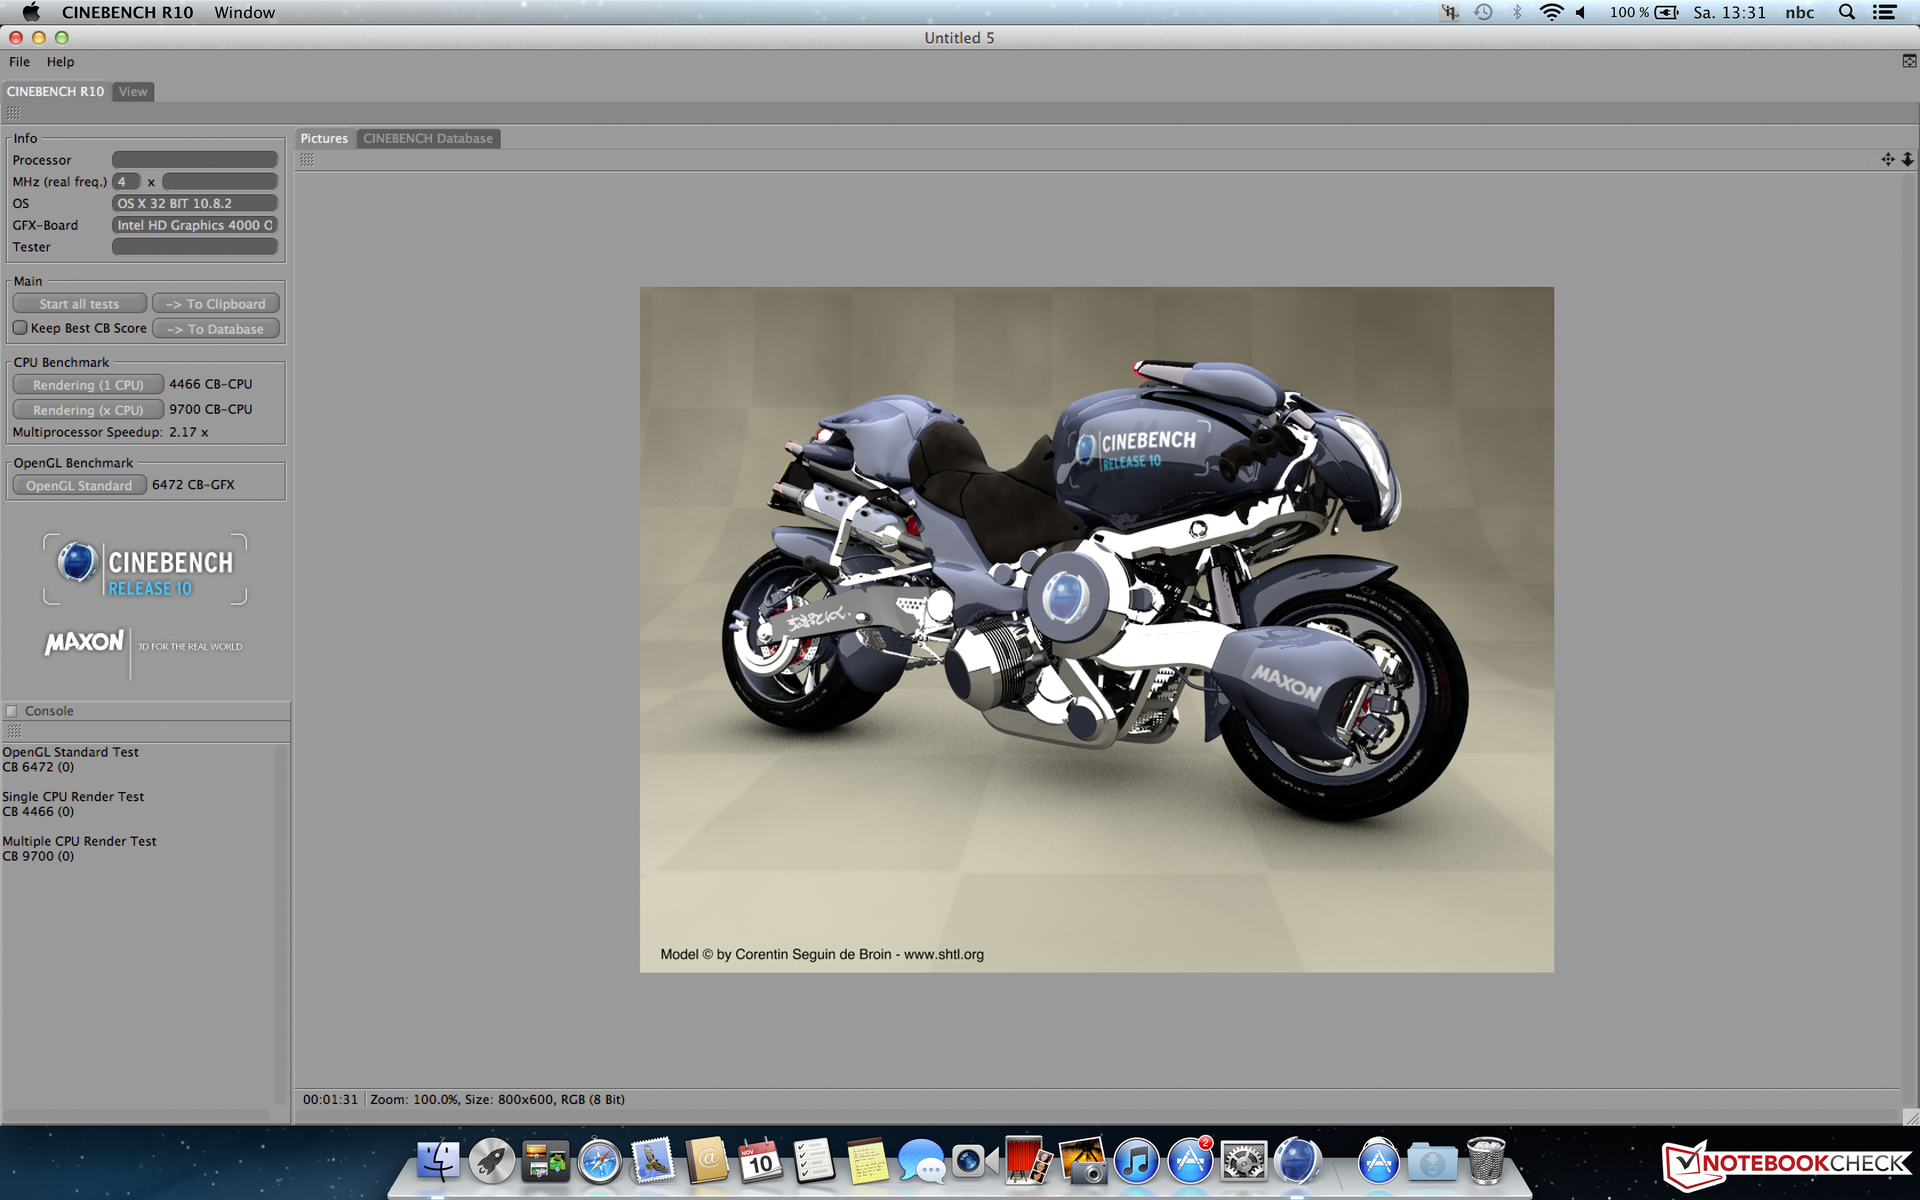Click the layout toggle icon at top right
Viewport: 1920px width, 1200px height.
click(1909, 61)
